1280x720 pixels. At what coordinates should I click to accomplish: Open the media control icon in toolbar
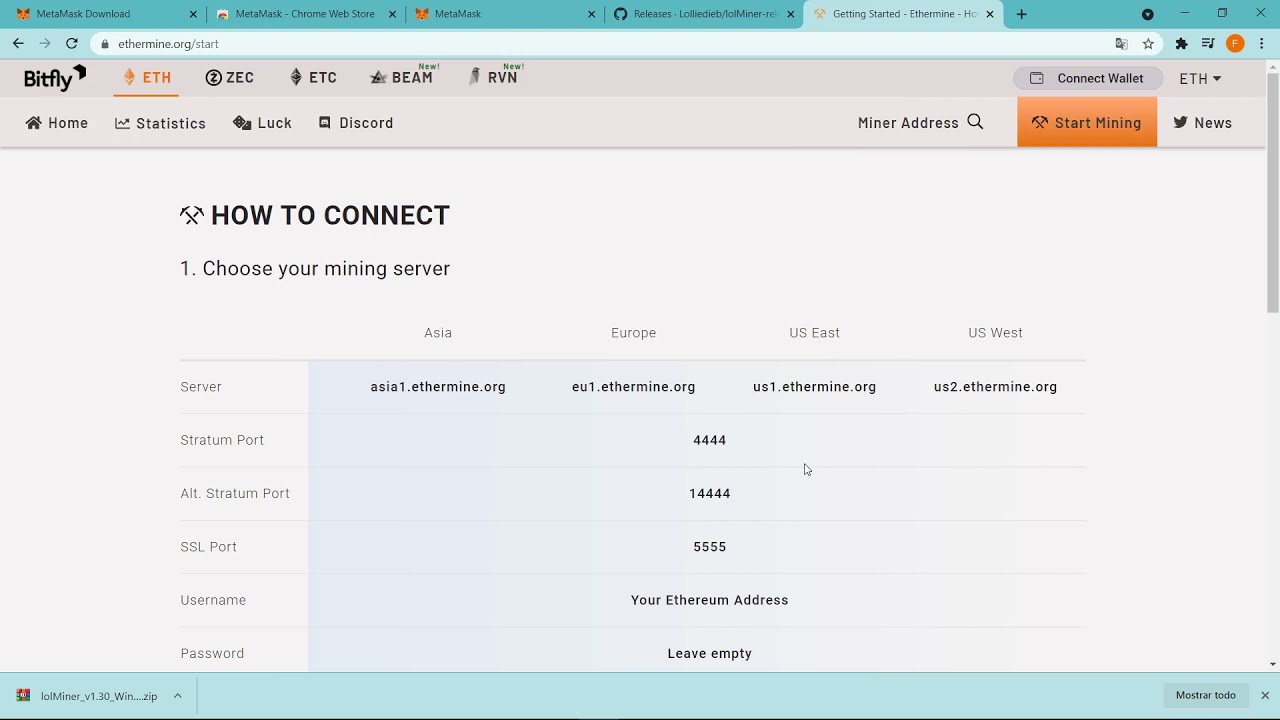(x=1208, y=44)
